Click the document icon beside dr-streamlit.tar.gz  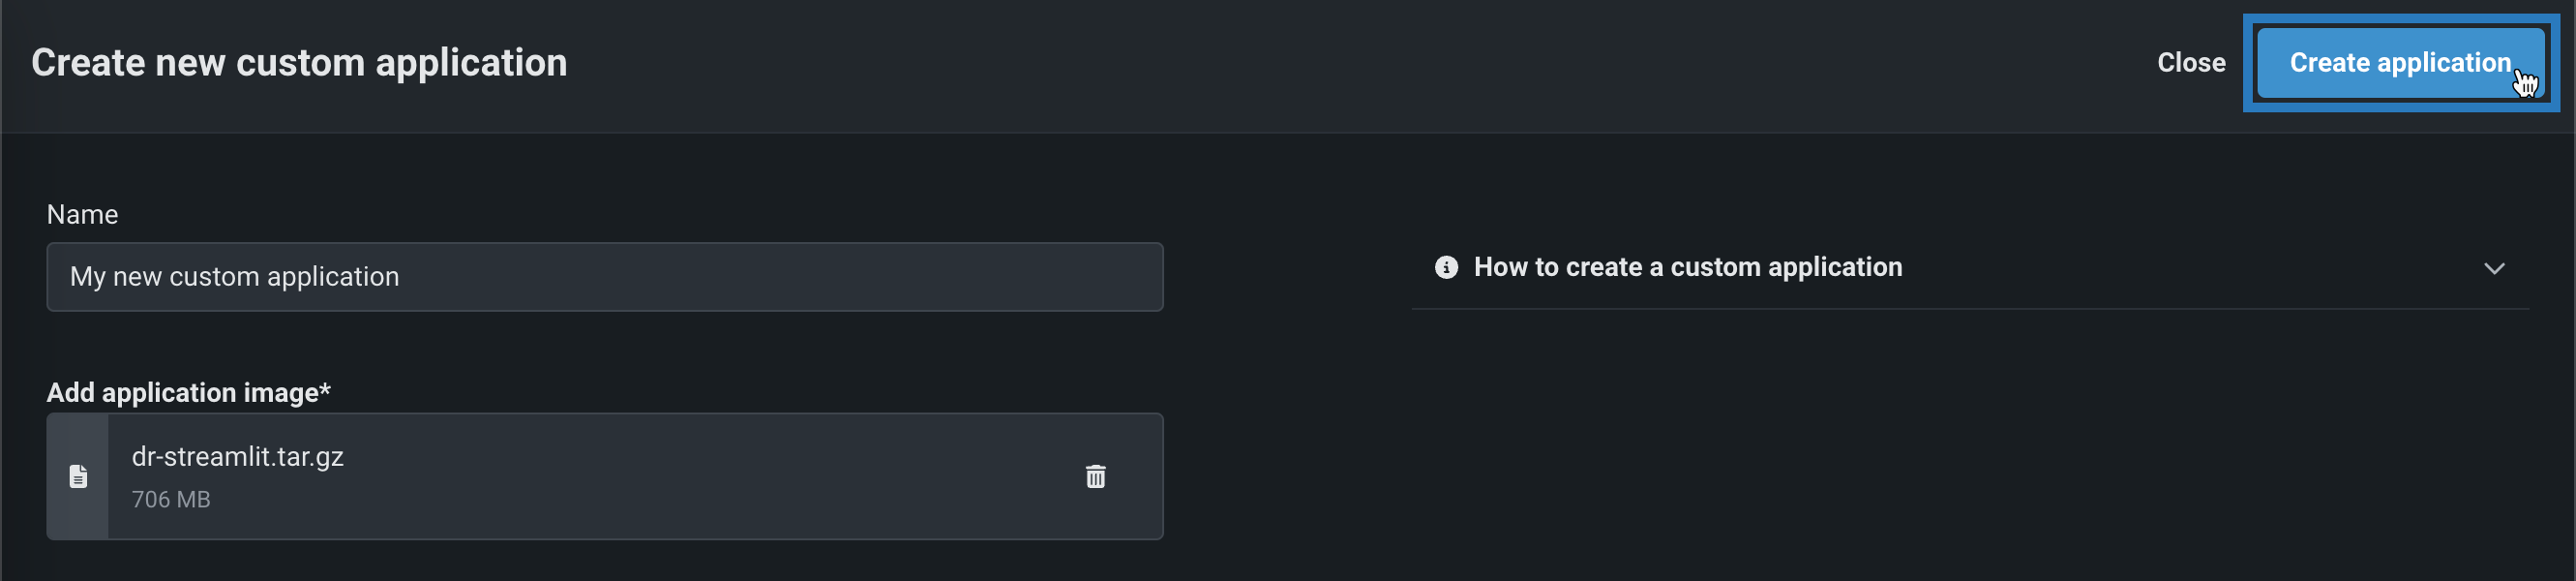pos(78,477)
